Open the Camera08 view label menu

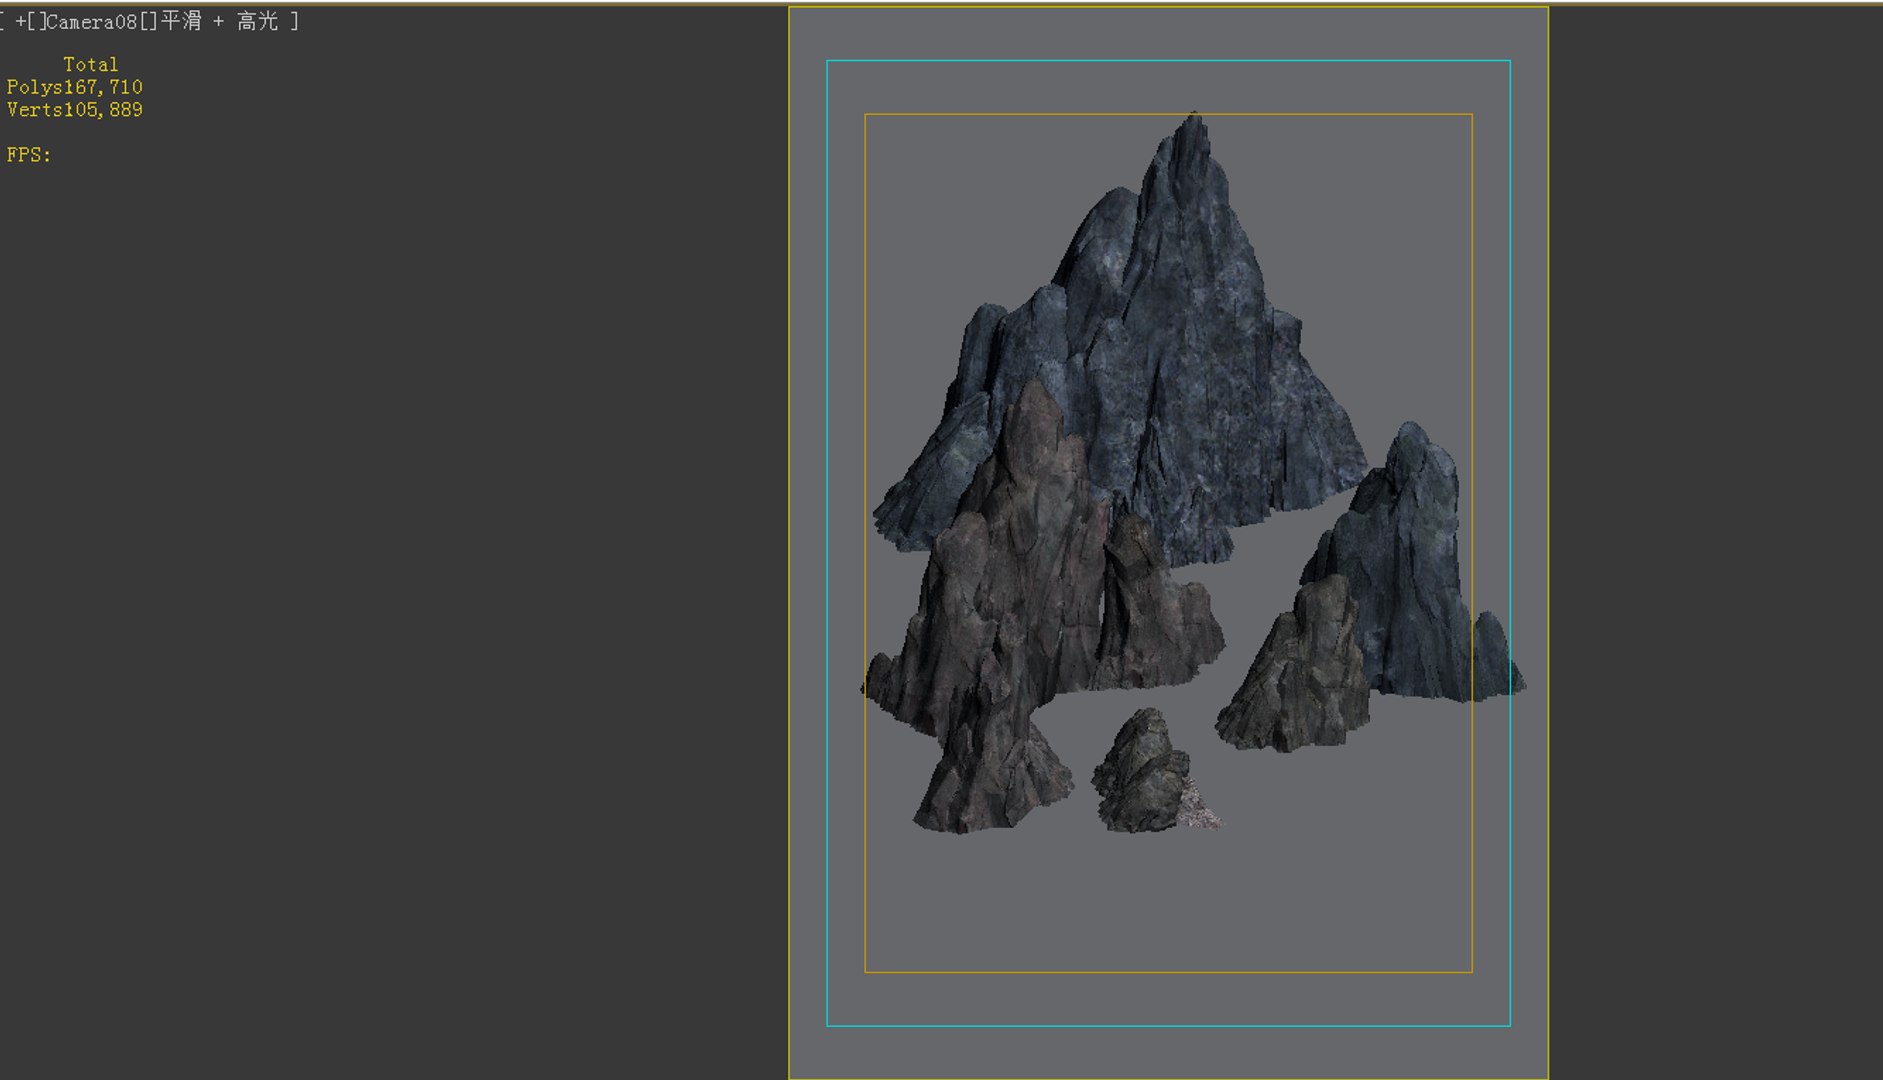click(92, 21)
